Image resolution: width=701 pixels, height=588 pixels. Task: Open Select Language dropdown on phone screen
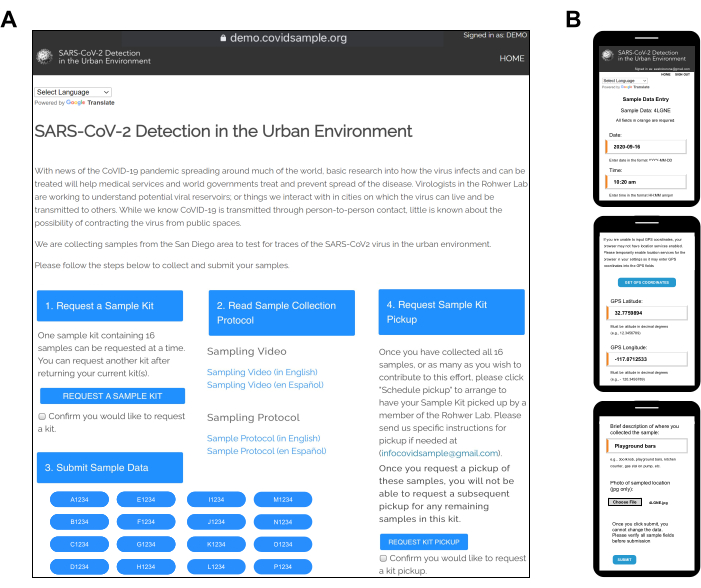tap(625, 80)
